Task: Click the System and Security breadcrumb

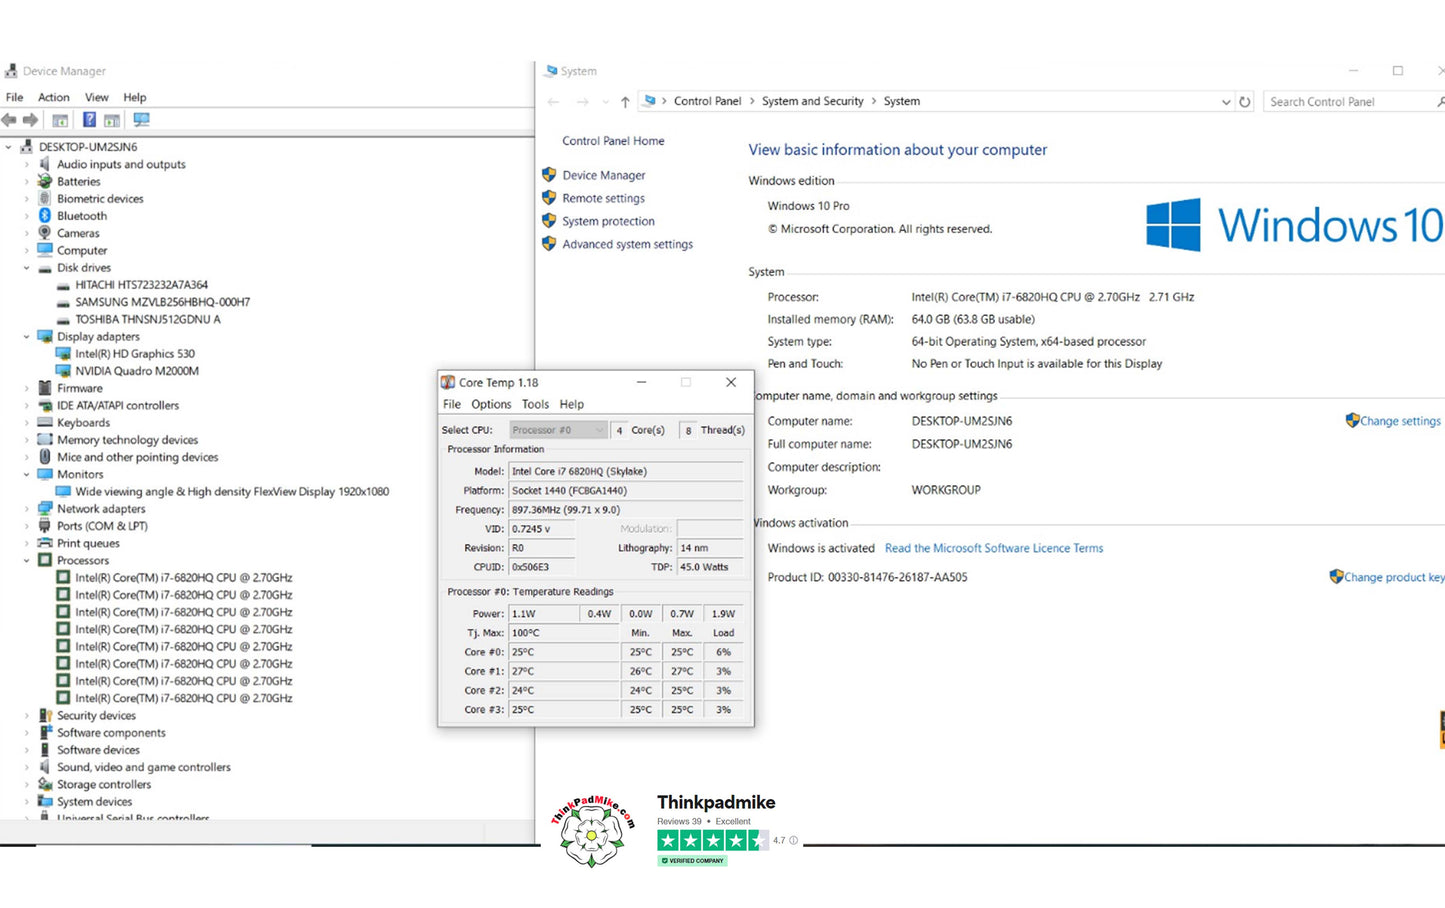Action: pyautogui.click(x=812, y=102)
